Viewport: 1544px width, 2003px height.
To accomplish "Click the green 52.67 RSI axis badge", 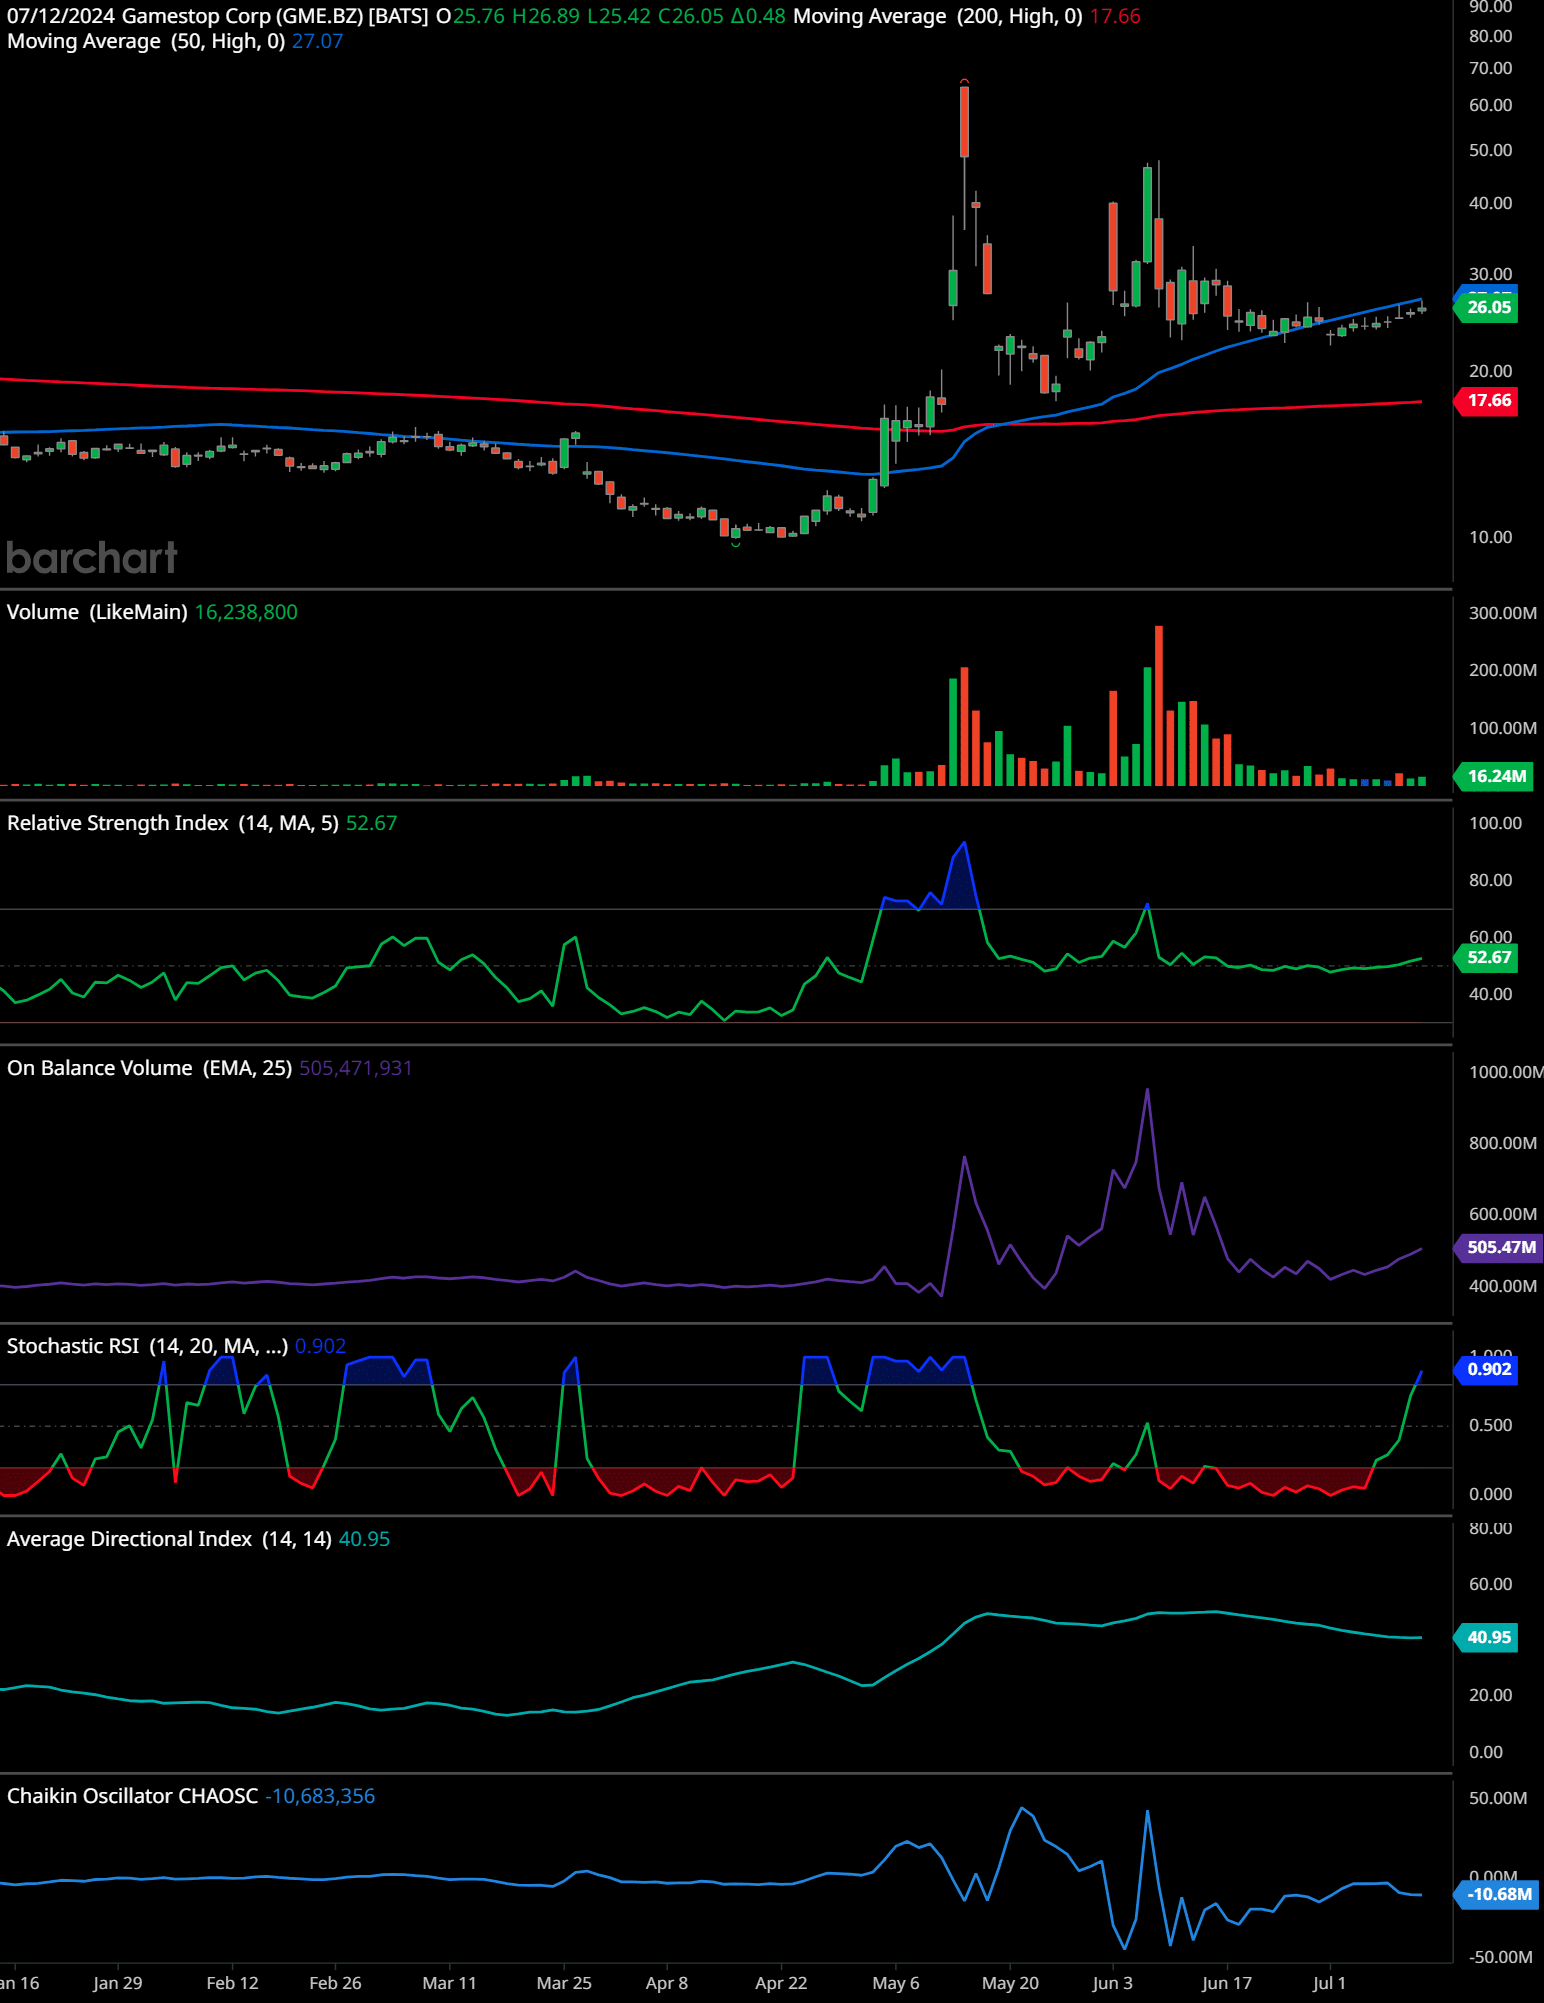I will (x=1487, y=958).
